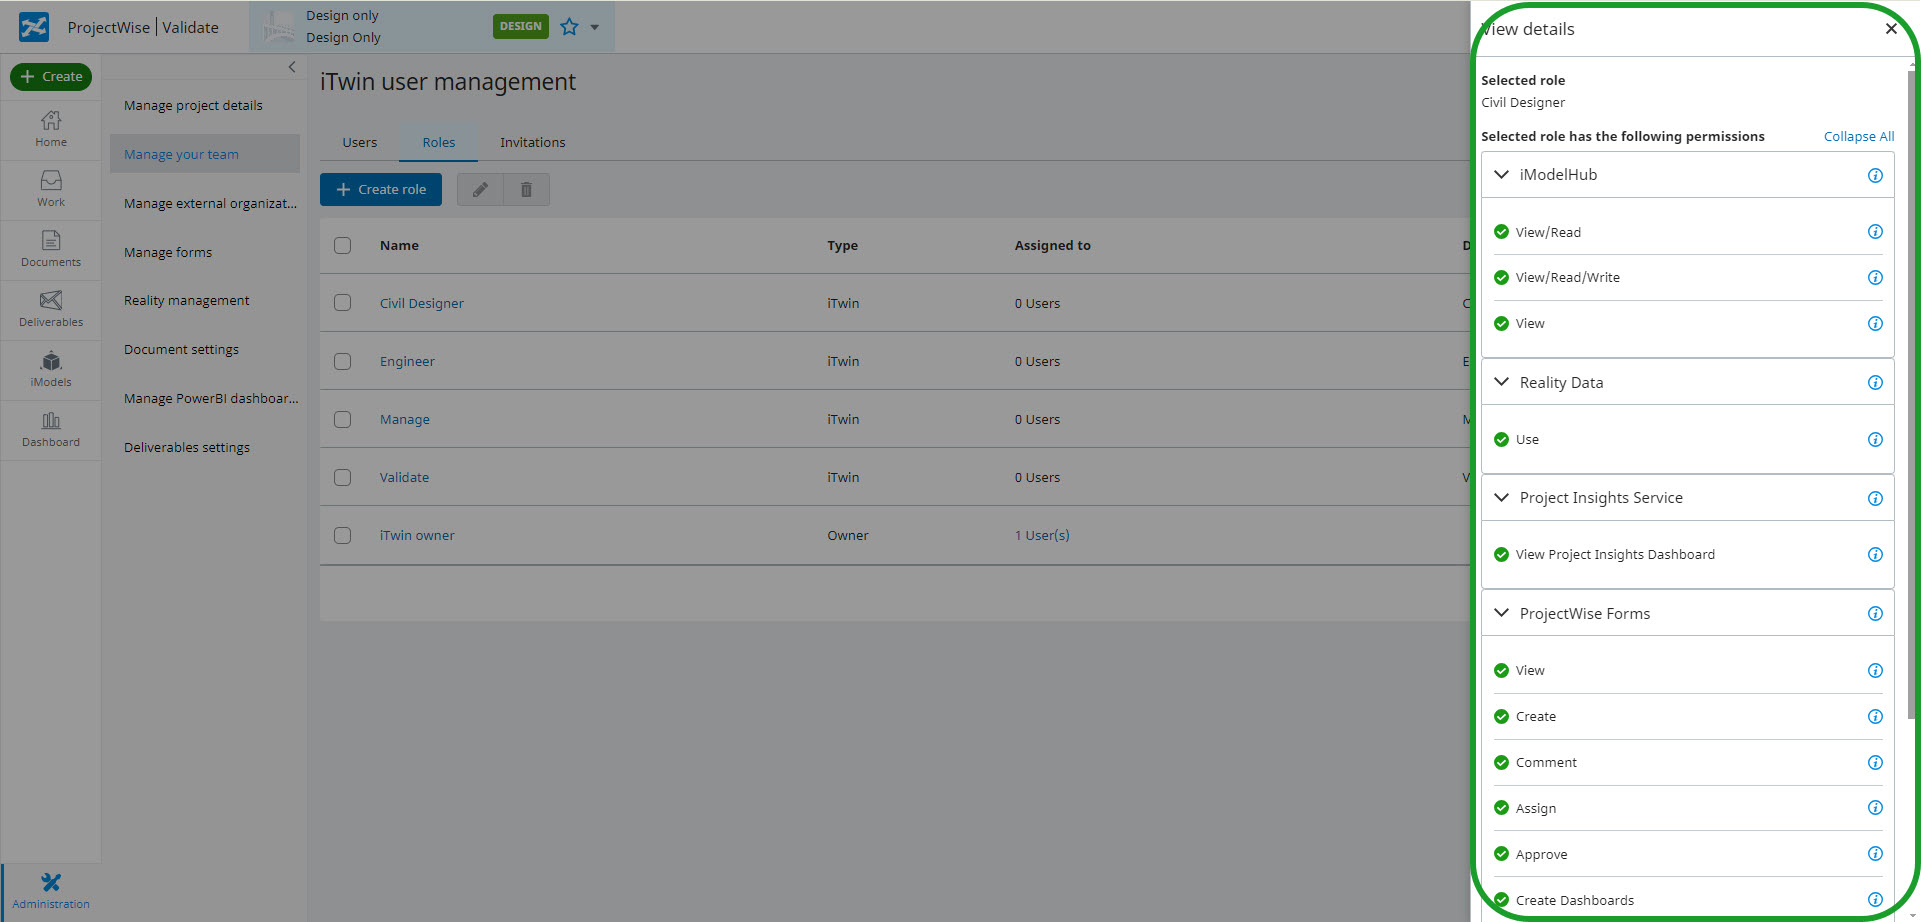The image size is (1921, 922).
Task: Switch to the Roles tab
Action: click(x=438, y=142)
